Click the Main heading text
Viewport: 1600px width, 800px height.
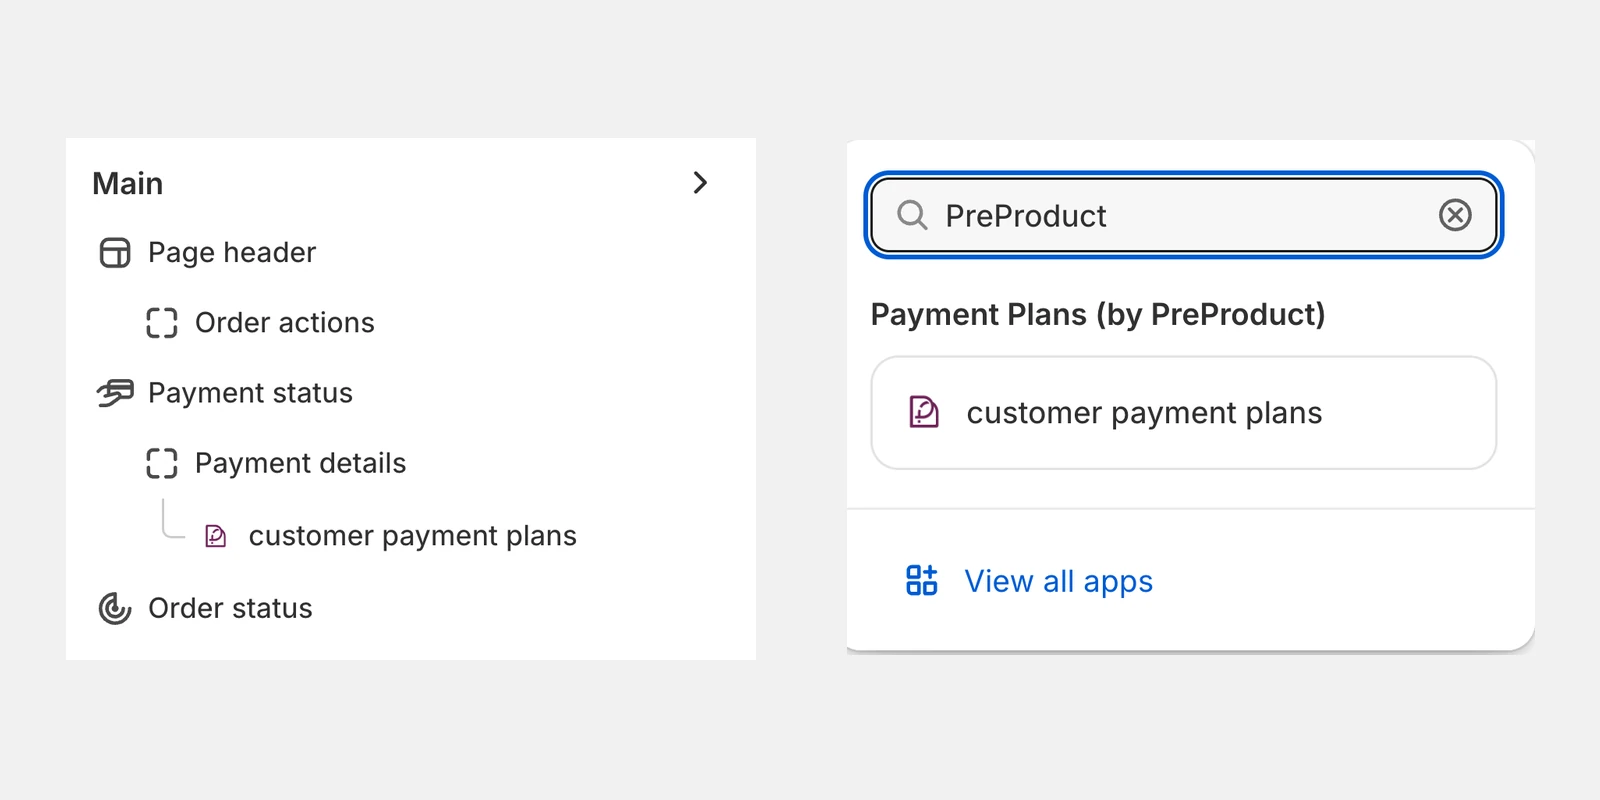[128, 184]
